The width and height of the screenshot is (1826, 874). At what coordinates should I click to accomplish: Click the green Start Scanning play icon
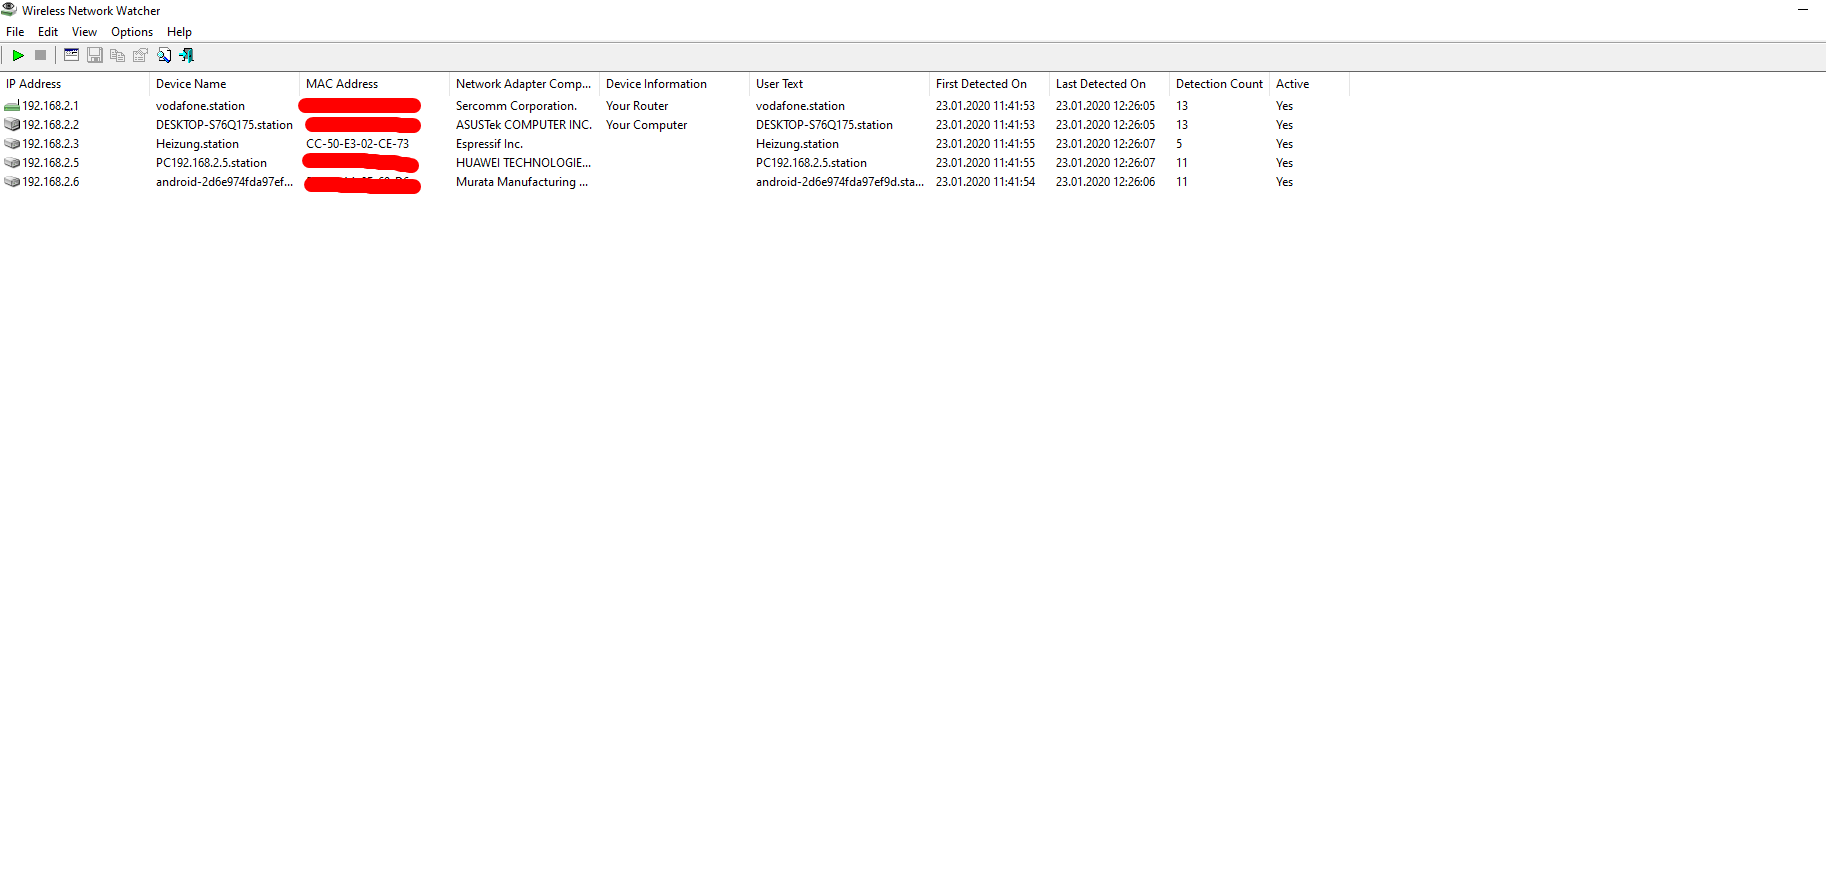[x=18, y=56]
